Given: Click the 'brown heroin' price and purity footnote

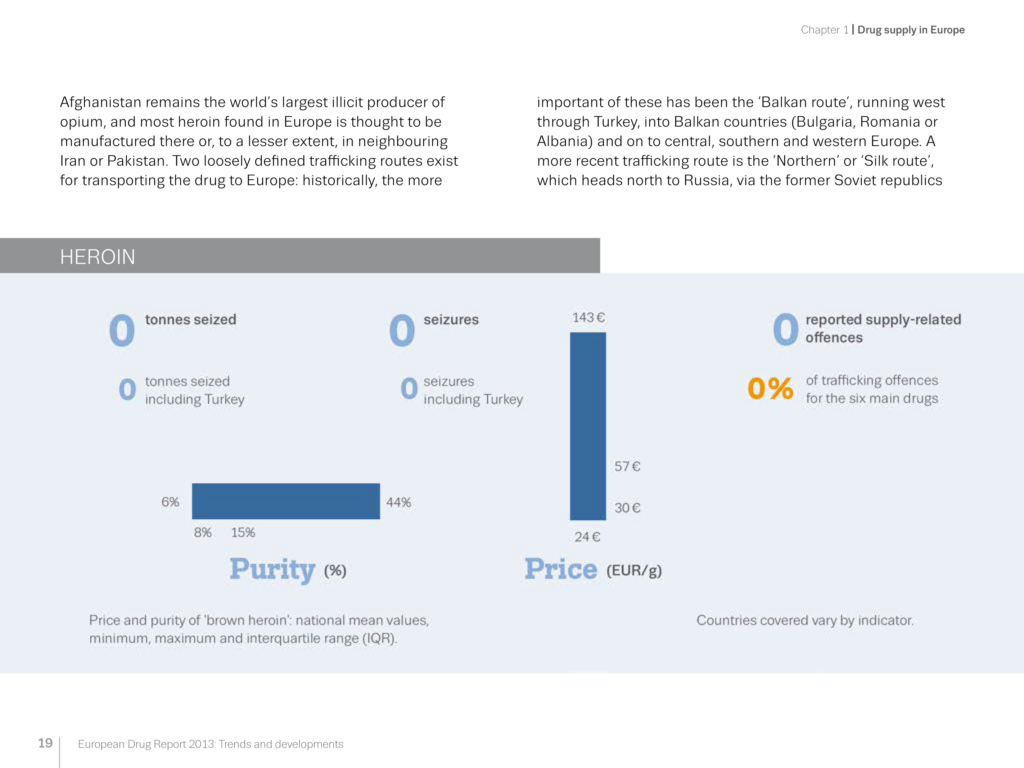Looking at the screenshot, I should tap(259, 629).
